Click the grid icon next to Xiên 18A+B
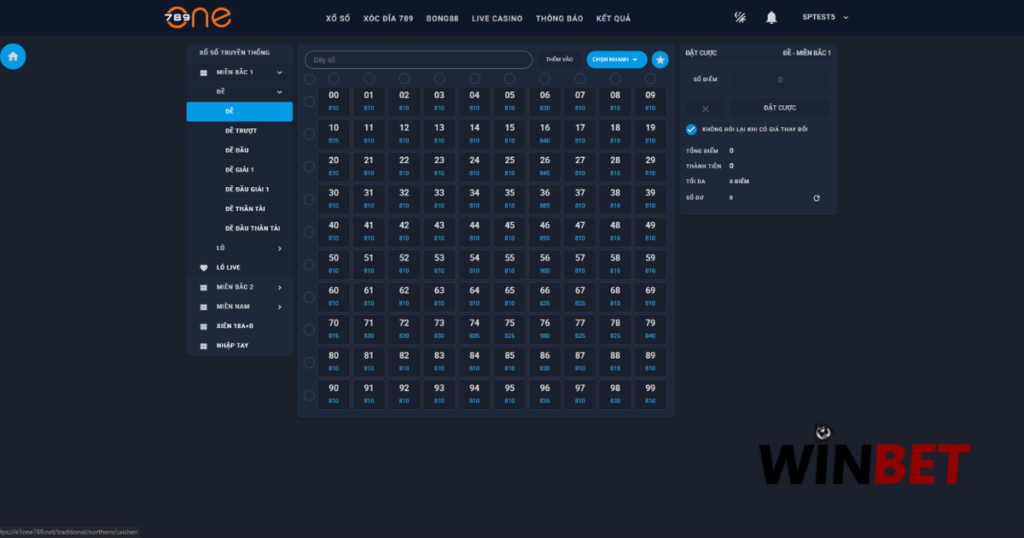1024x538 pixels. coord(203,326)
